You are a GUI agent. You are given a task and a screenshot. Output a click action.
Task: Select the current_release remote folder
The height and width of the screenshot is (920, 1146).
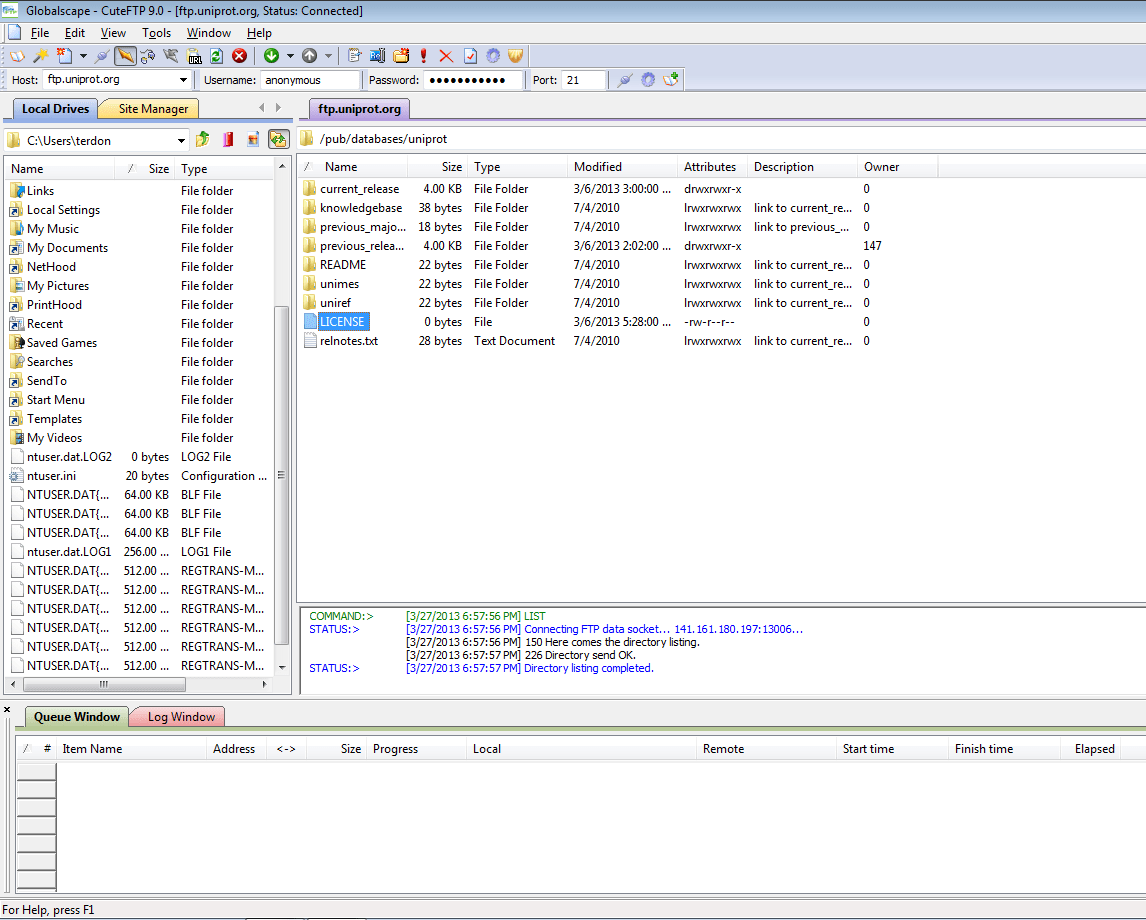pos(360,189)
